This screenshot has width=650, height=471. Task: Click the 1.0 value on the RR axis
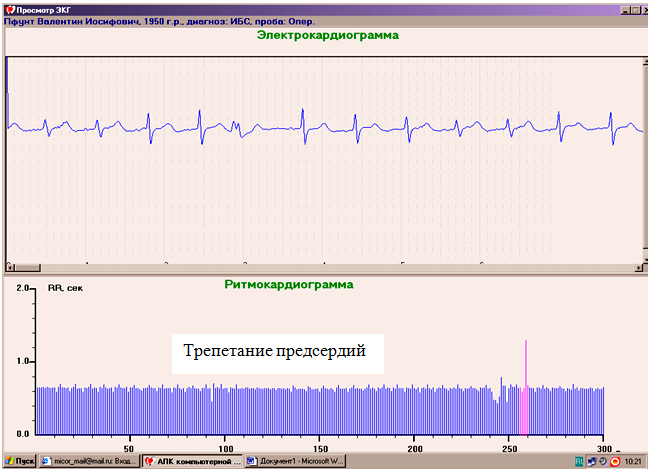[x=22, y=361]
